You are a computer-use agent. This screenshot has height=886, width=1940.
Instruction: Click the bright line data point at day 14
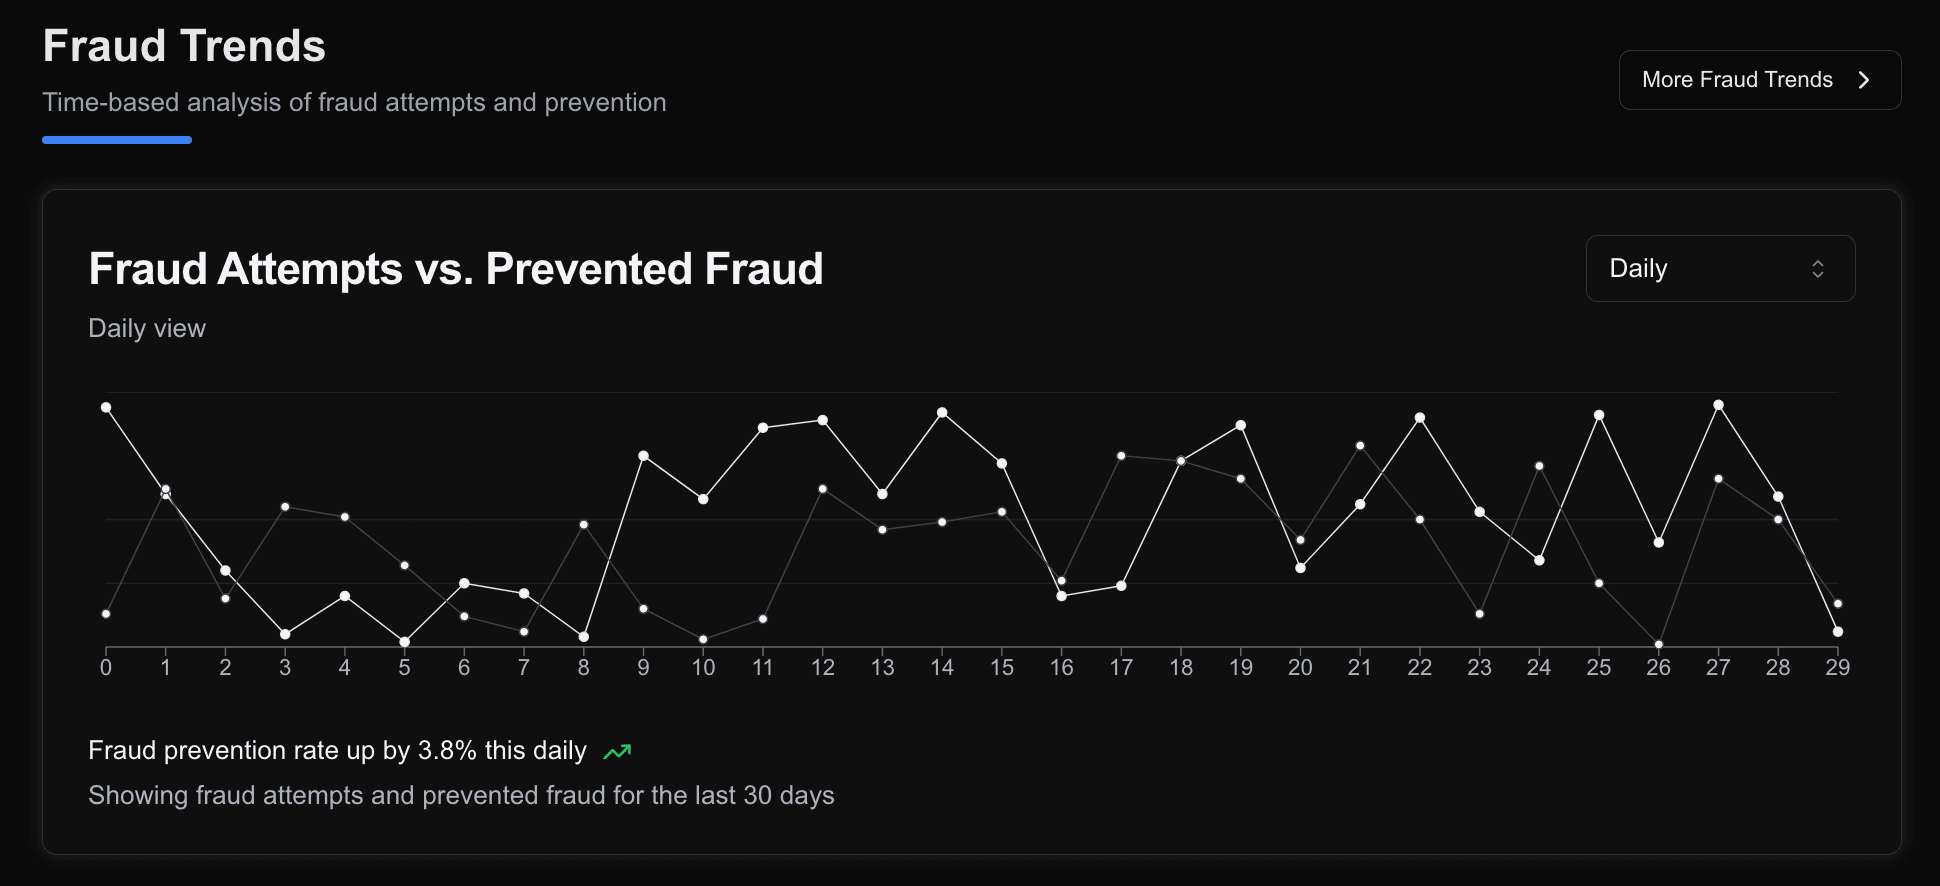click(x=942, y=412)
